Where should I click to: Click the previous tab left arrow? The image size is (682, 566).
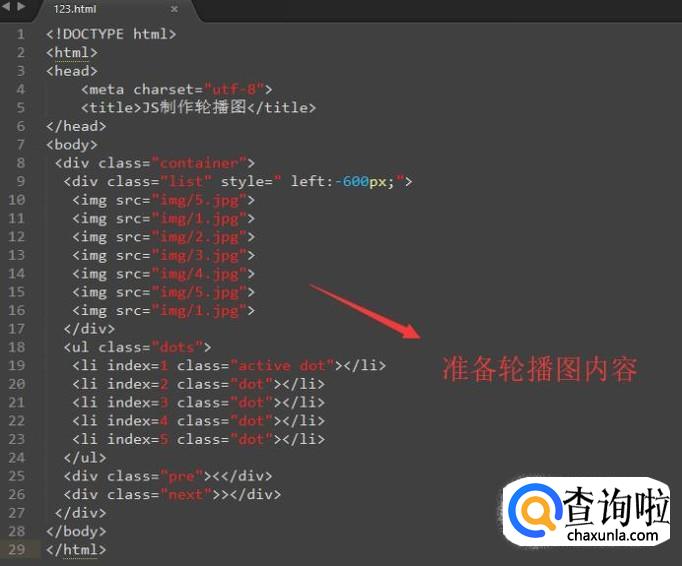click(6, 7)
